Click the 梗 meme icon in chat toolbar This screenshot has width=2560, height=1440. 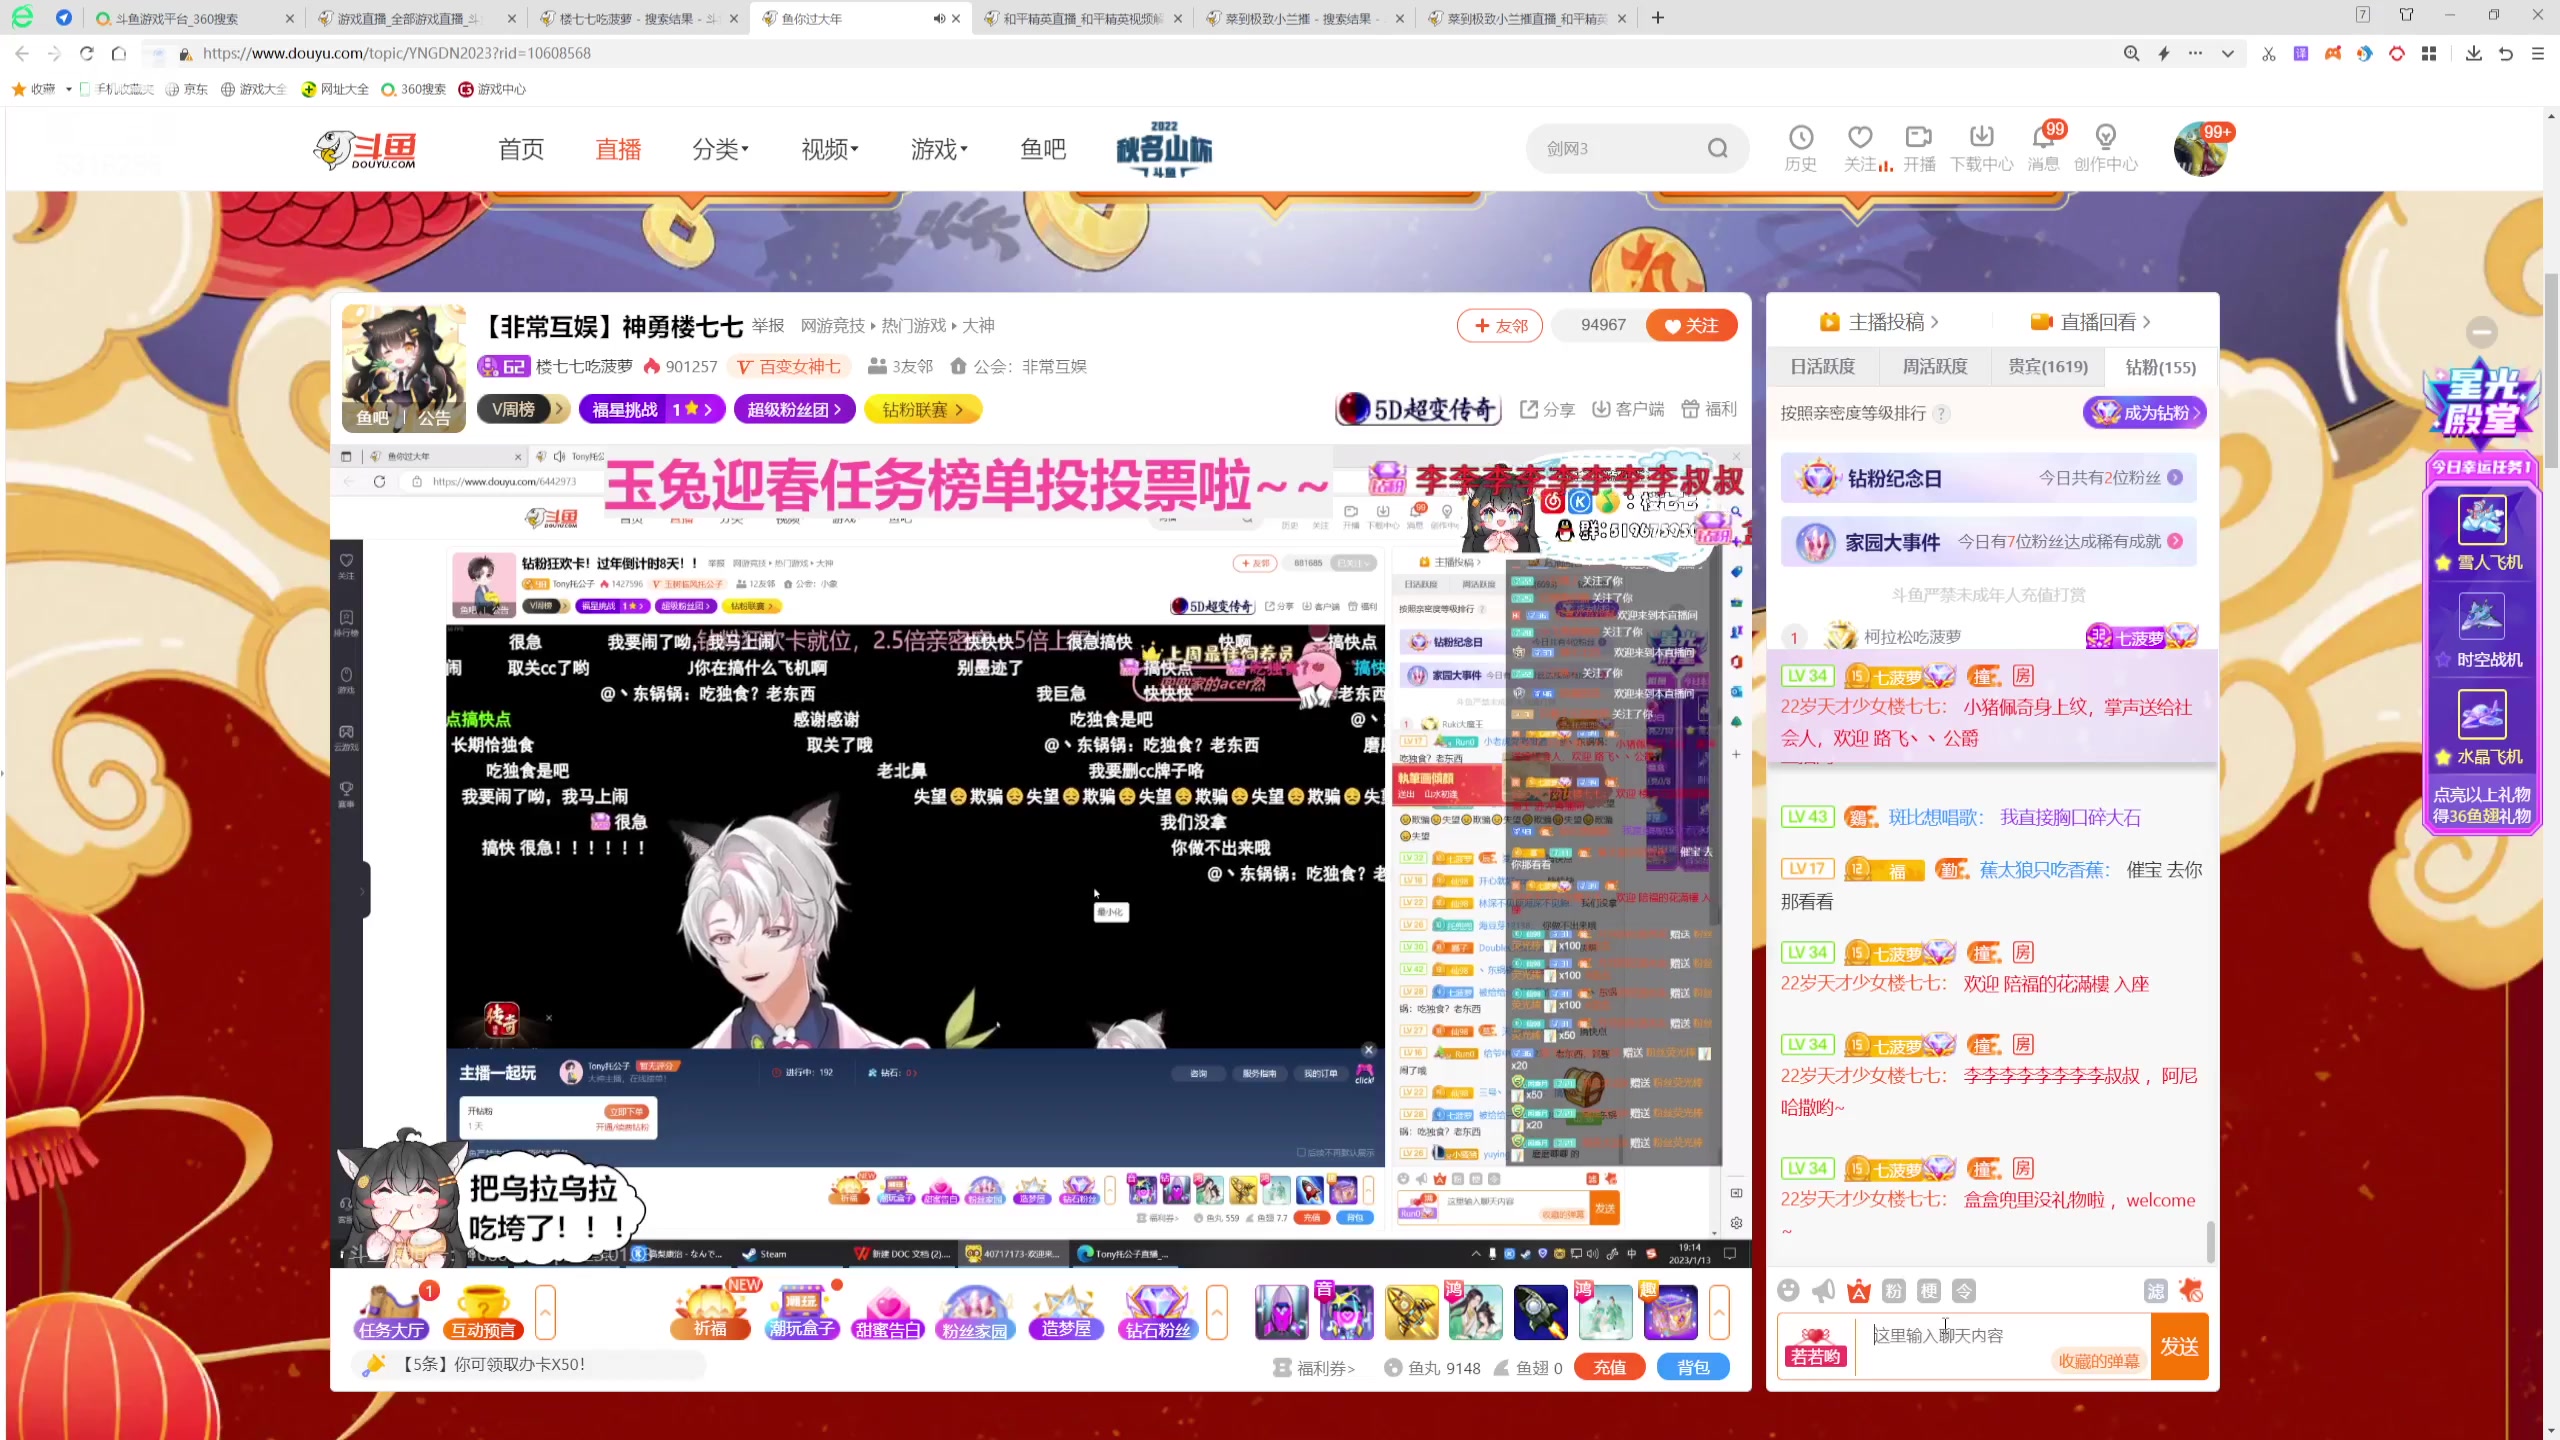pos(1929,1291)
